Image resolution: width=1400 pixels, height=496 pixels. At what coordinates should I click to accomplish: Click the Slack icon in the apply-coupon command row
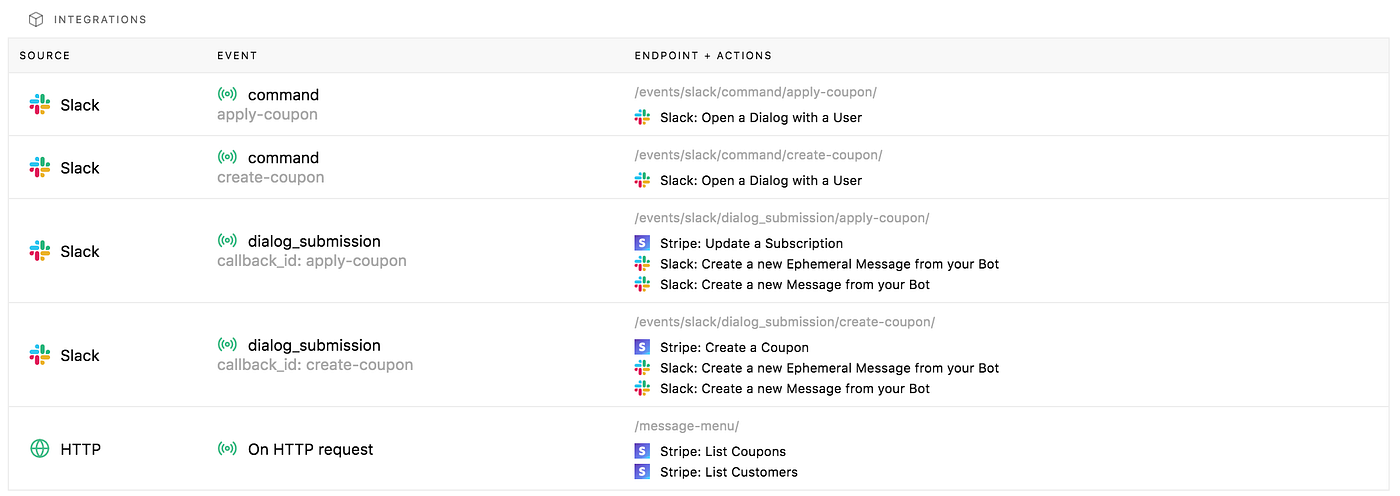(40, 105)
